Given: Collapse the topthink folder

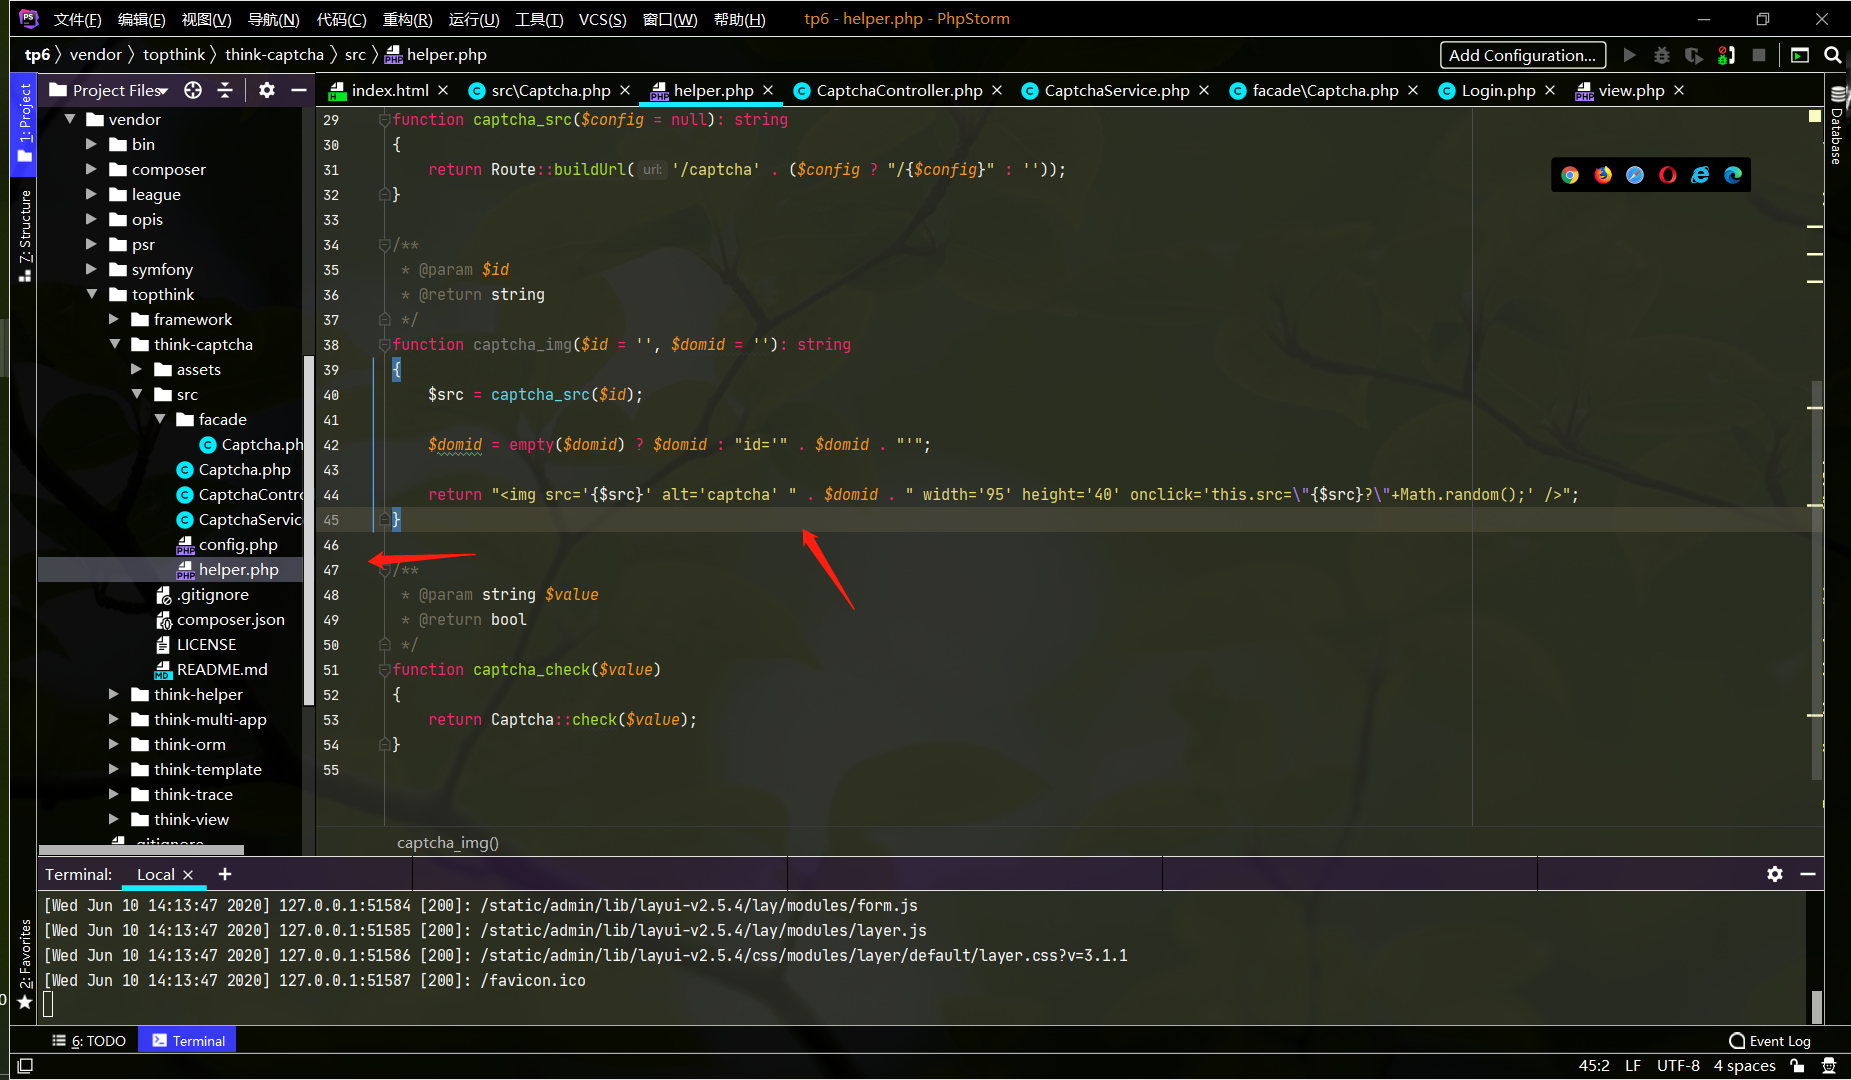Looking at the screenshot, I should (92, 294).
